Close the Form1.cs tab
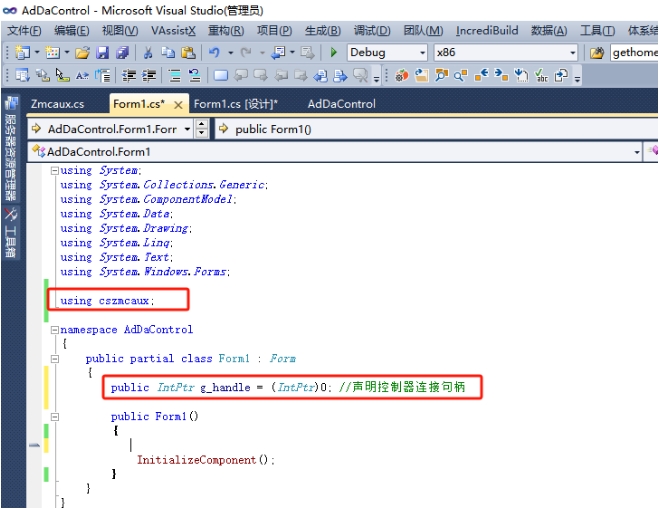 (x=178, y=105)
